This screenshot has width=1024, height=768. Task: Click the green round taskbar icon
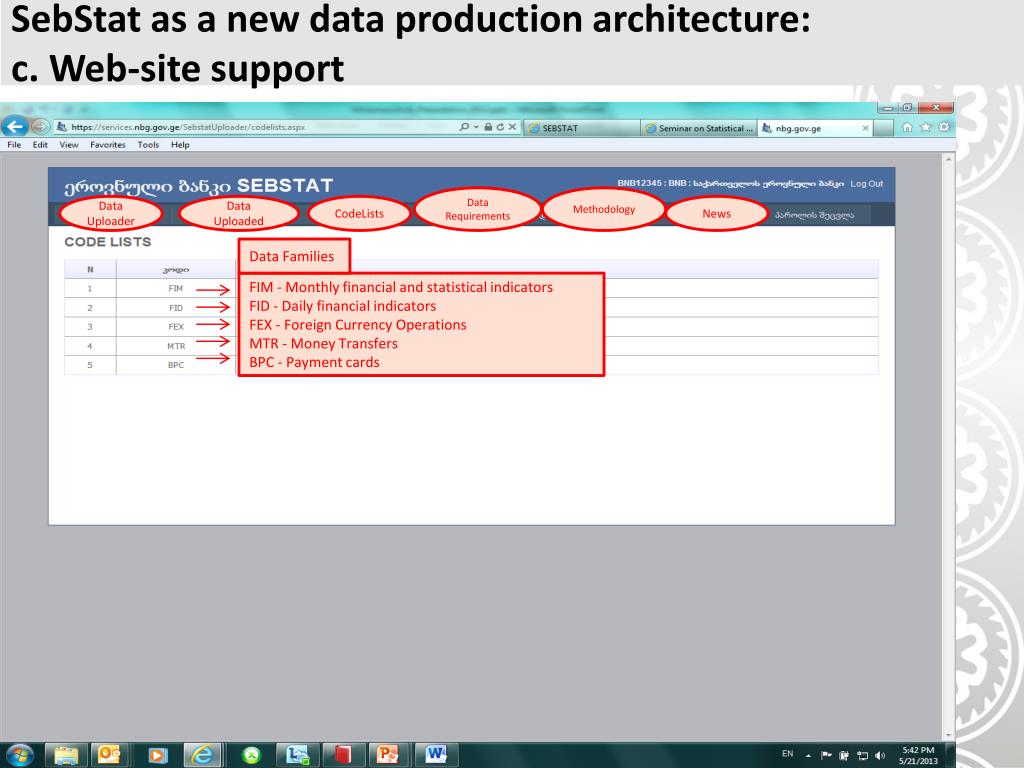point(251,756)
